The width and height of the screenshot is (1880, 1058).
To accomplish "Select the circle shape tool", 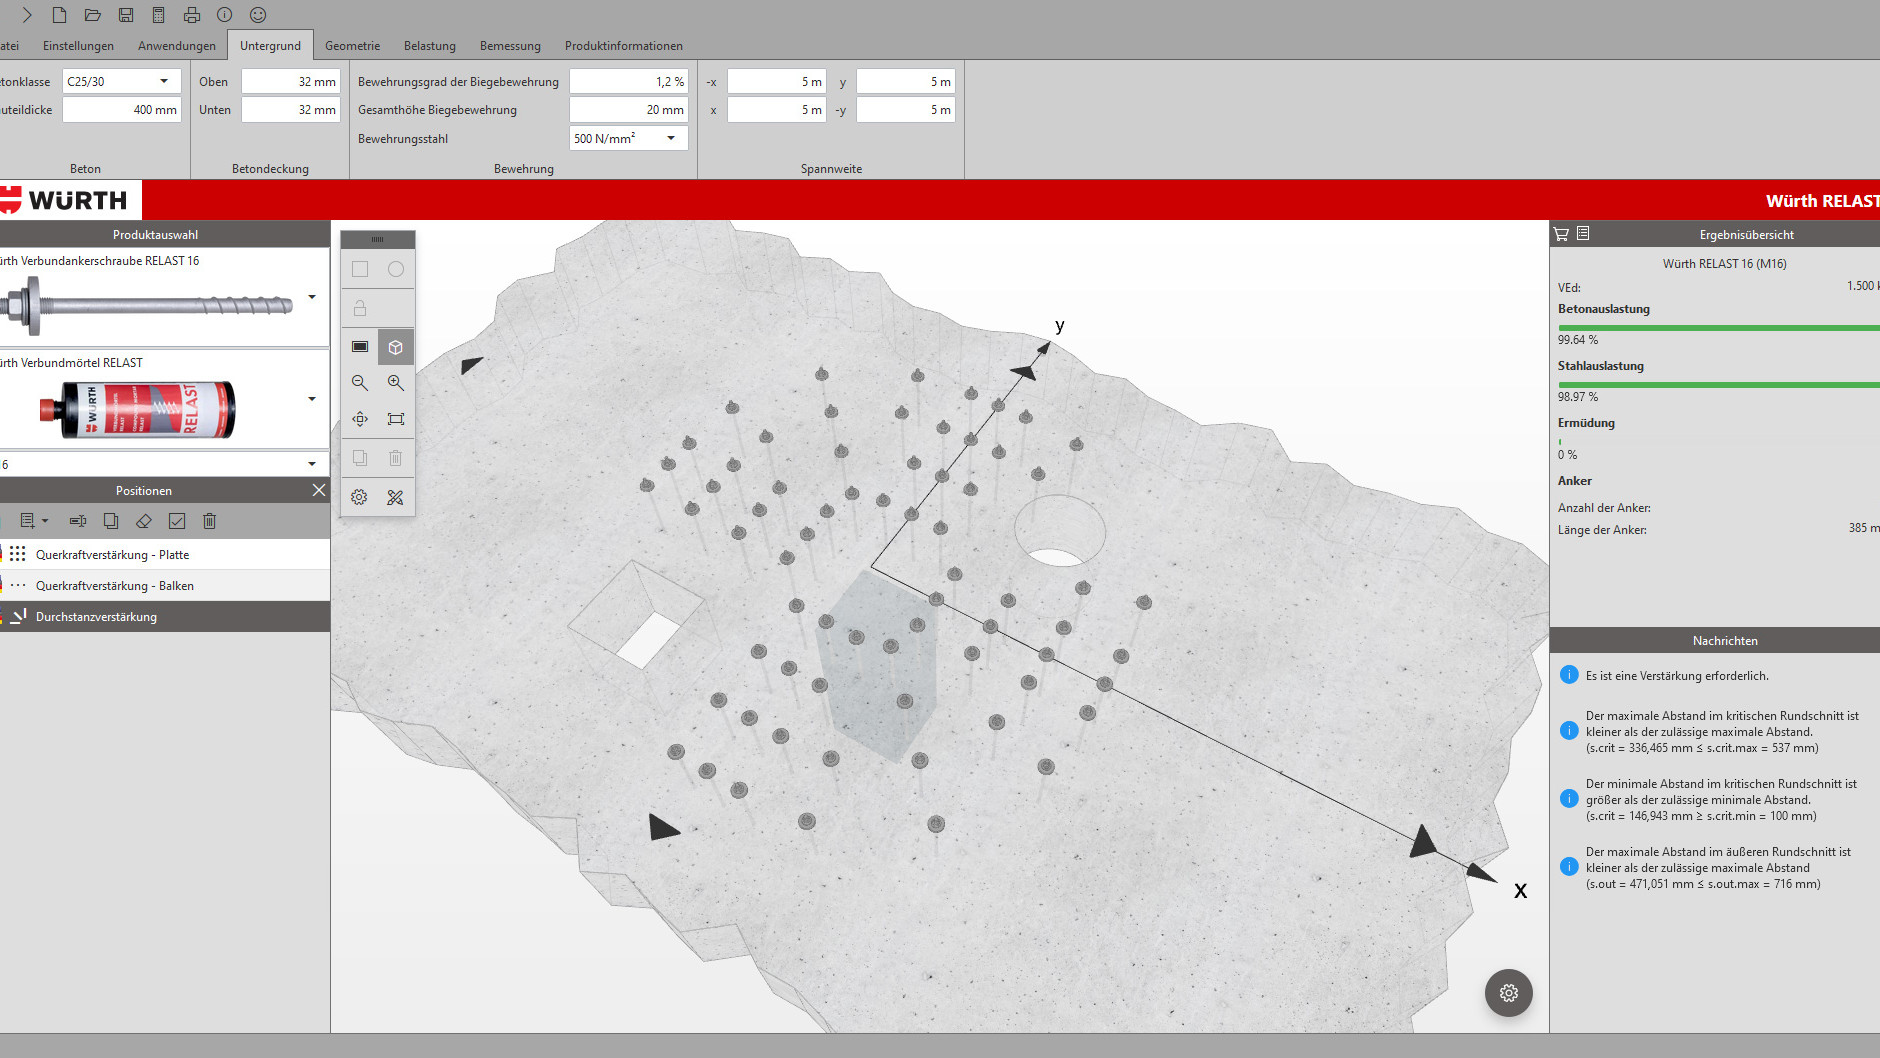I will tap(396, 269).
